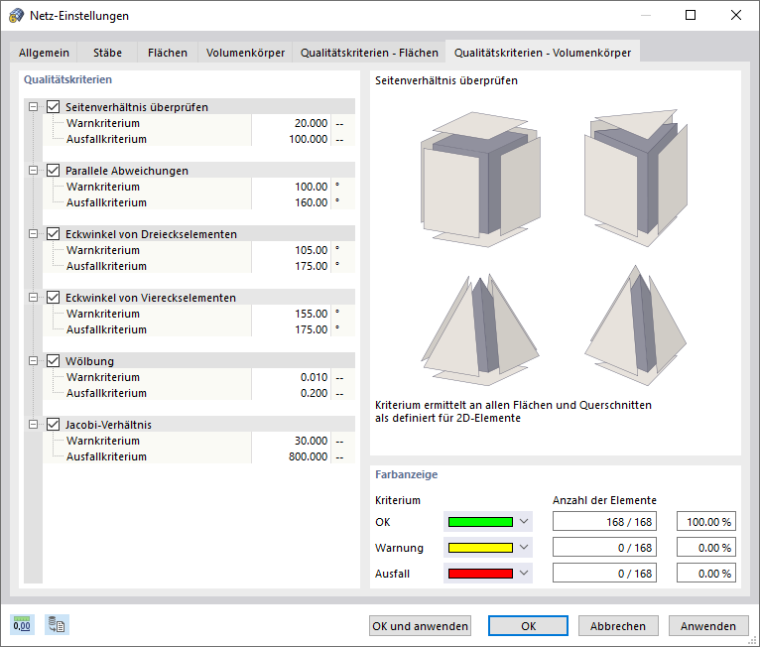Viewport: 760px width, 647px height.
Task: Toggle Eckwinkel von Viereckselementen checkbox
Action: click(x=53, y=297)
